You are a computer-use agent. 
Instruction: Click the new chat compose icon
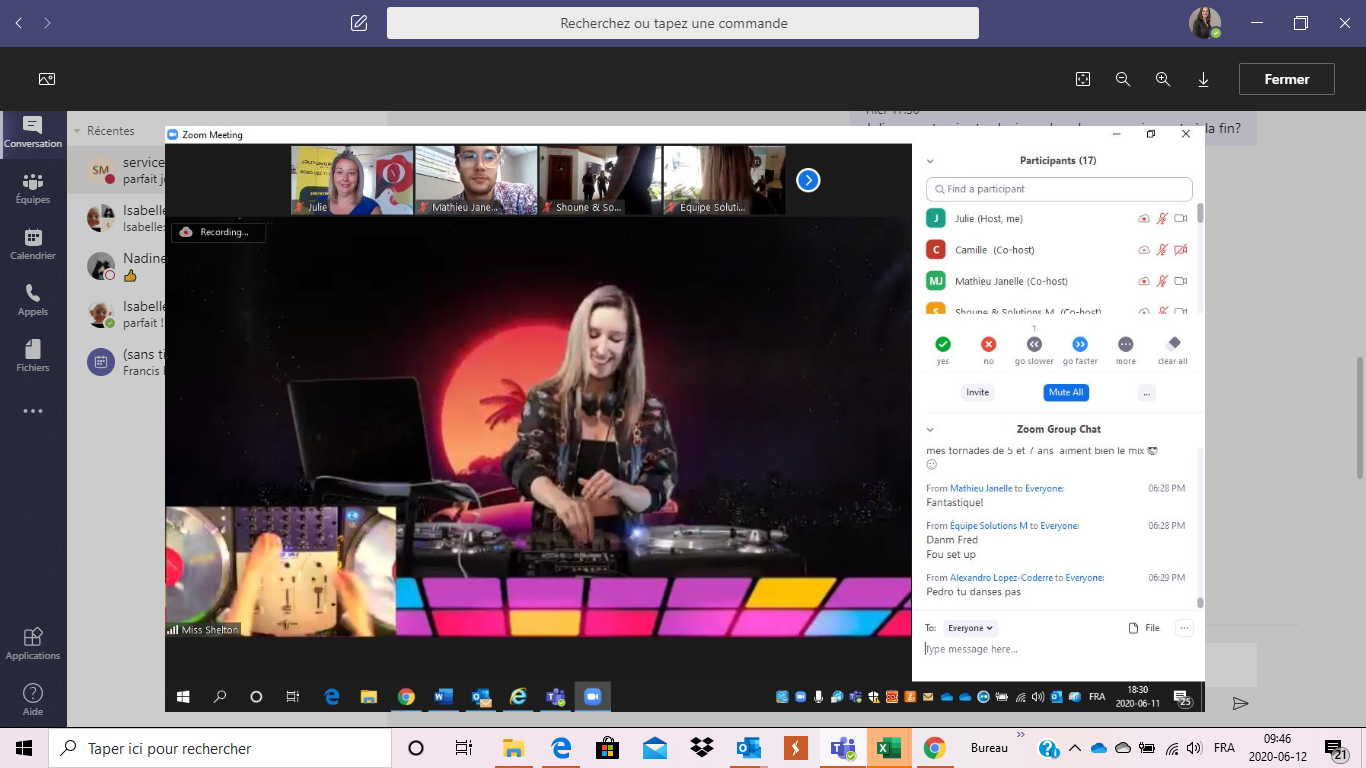pyautogui.click(x=359, y=23)
